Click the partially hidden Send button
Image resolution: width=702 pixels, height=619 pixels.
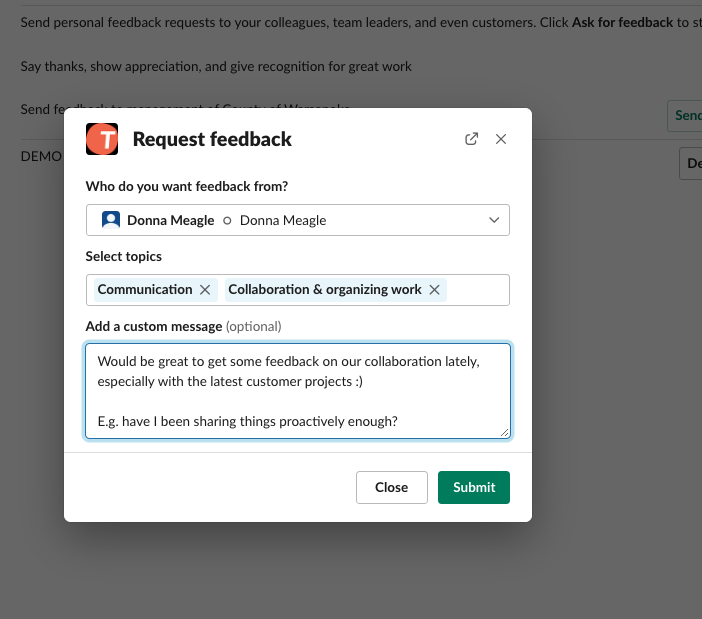687,116
